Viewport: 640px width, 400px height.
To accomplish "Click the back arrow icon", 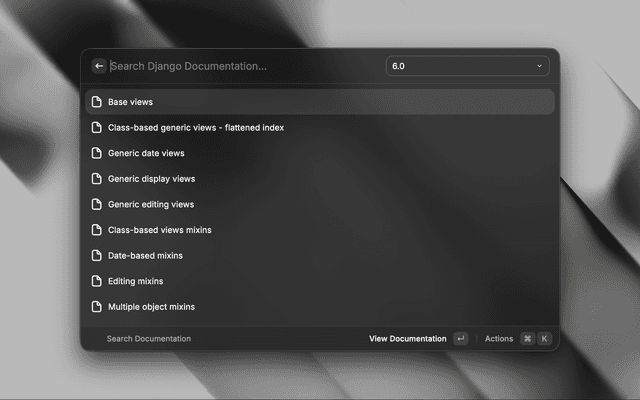I will 99,66.
